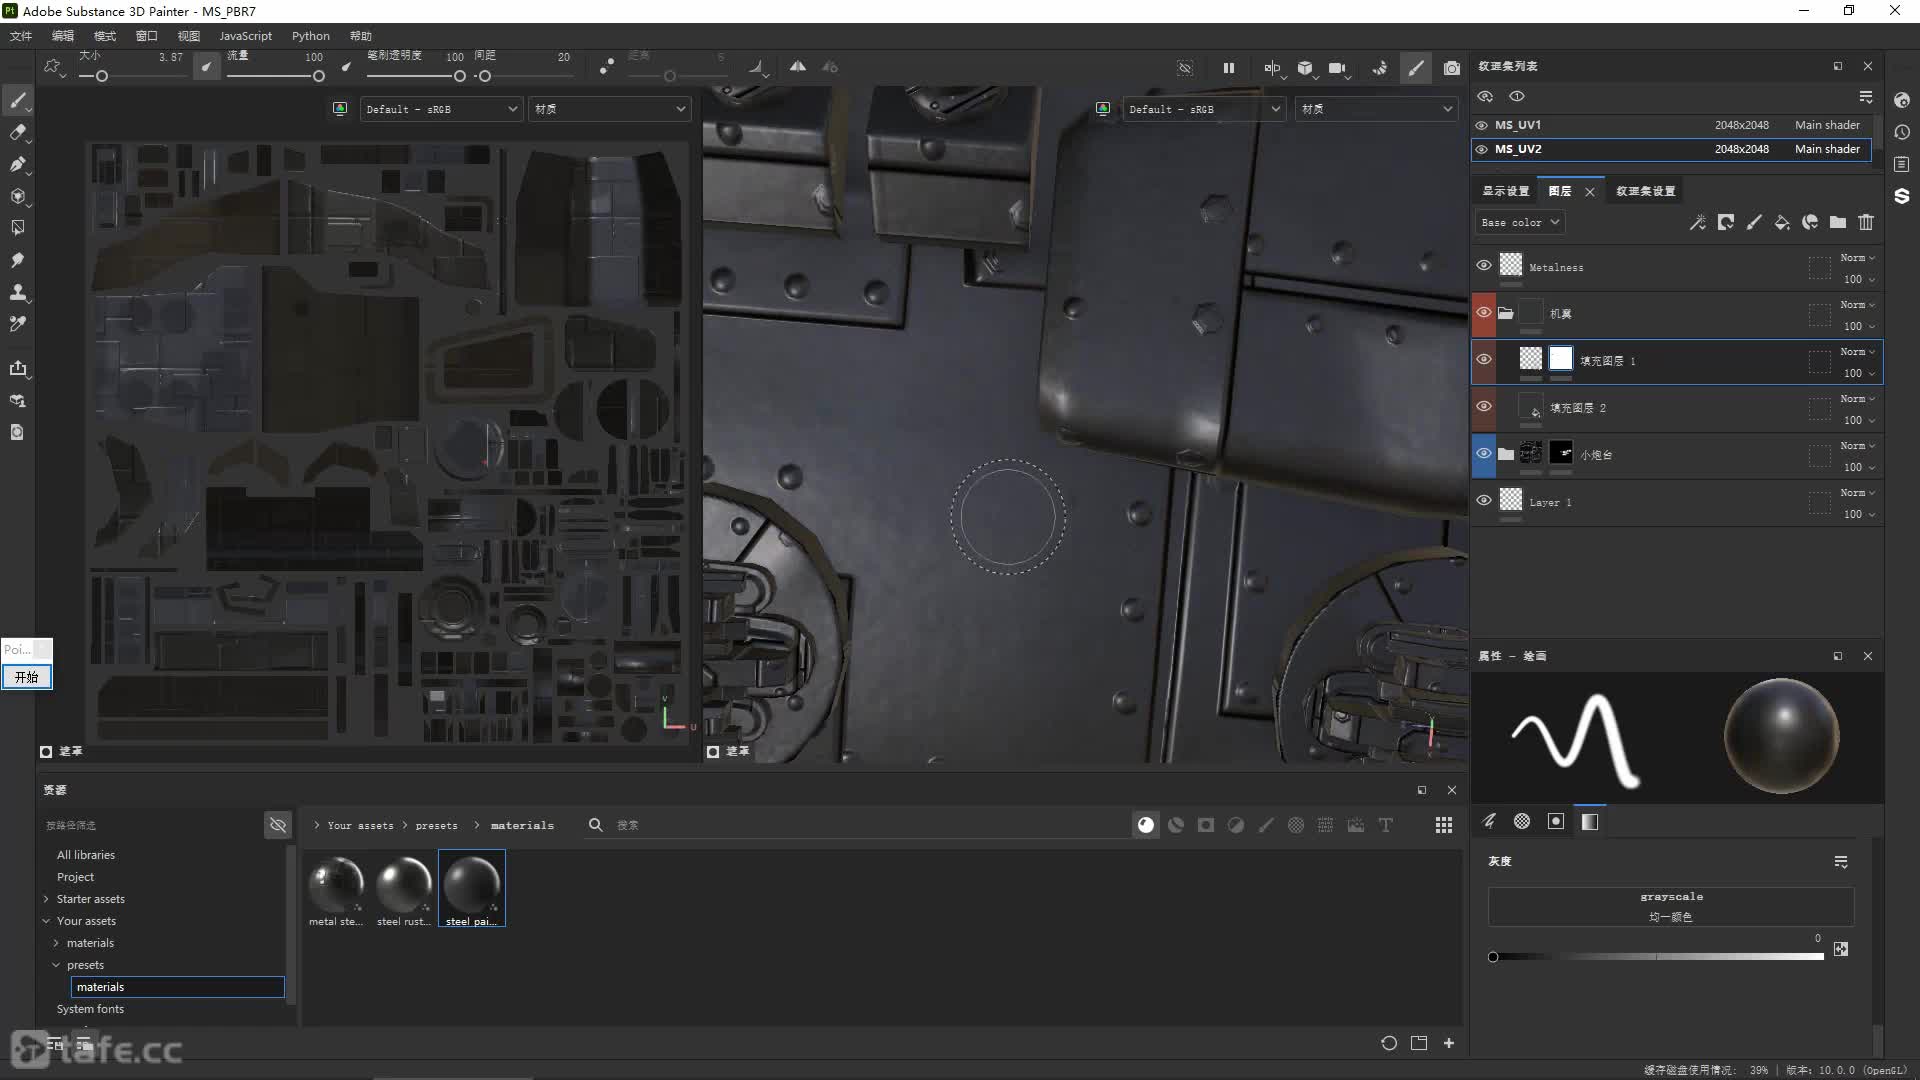Open Substance 3D assets 'S' icon
The width and height of the screenshot is (1920, 1080).
click(x=1902, y=196)
